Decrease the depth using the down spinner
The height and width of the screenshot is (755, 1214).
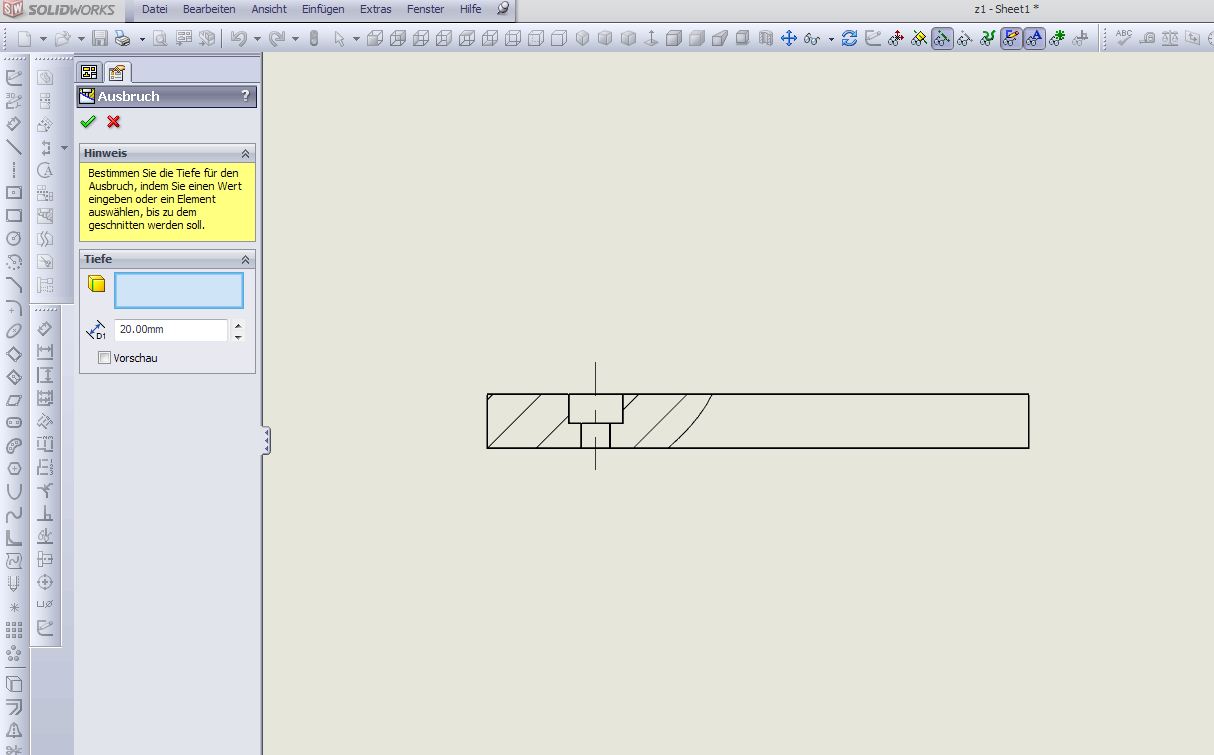(x=238, y=336)
